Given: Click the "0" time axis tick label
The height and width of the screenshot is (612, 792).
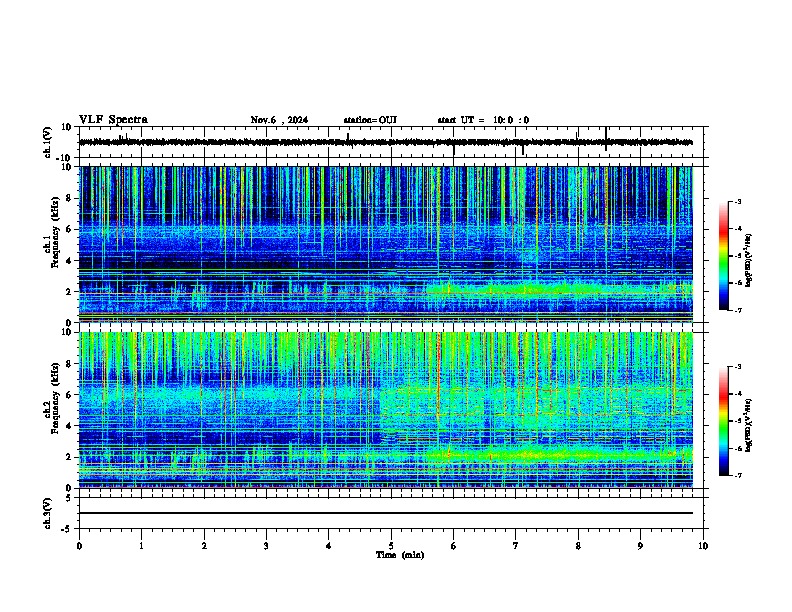Looking at the screenshot, I should pos(79,546).
